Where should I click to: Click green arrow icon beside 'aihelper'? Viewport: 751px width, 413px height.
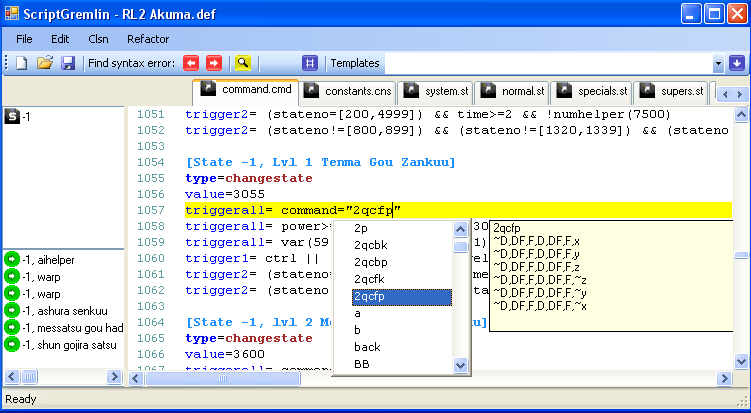(11, 260)
